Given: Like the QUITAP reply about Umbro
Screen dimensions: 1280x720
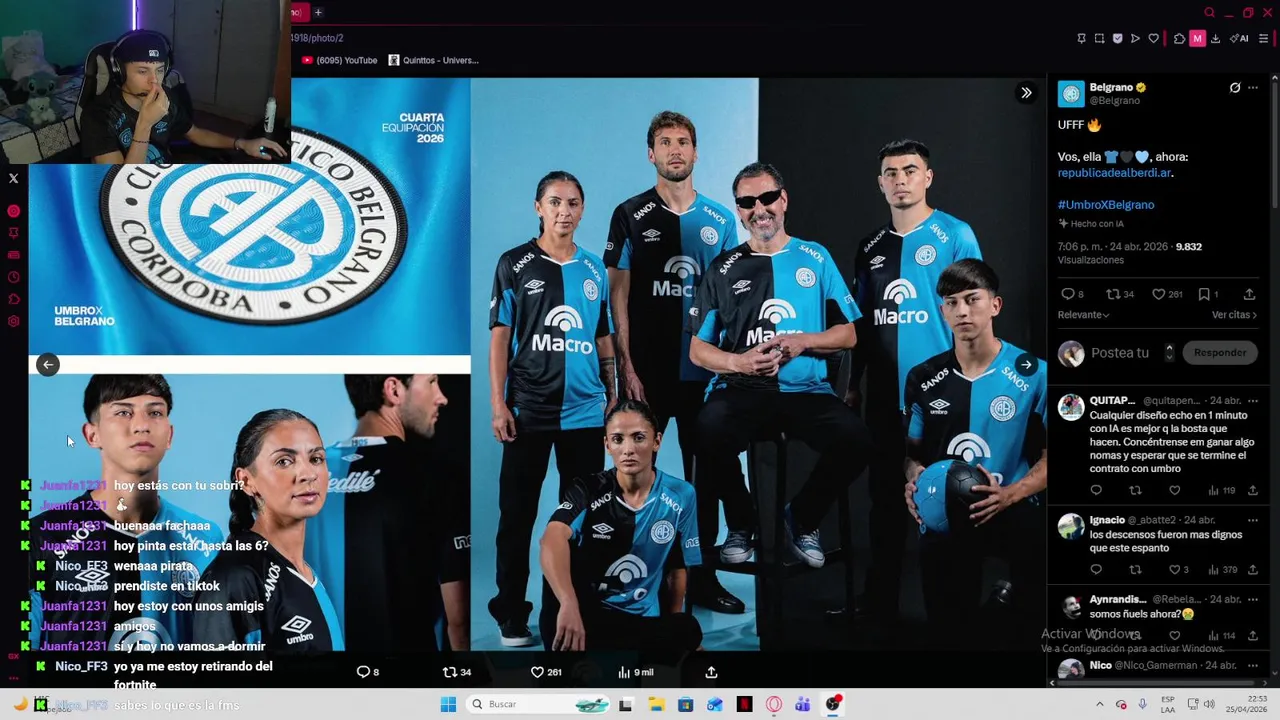Looking at the screenshot, I should pos(1174,490).
